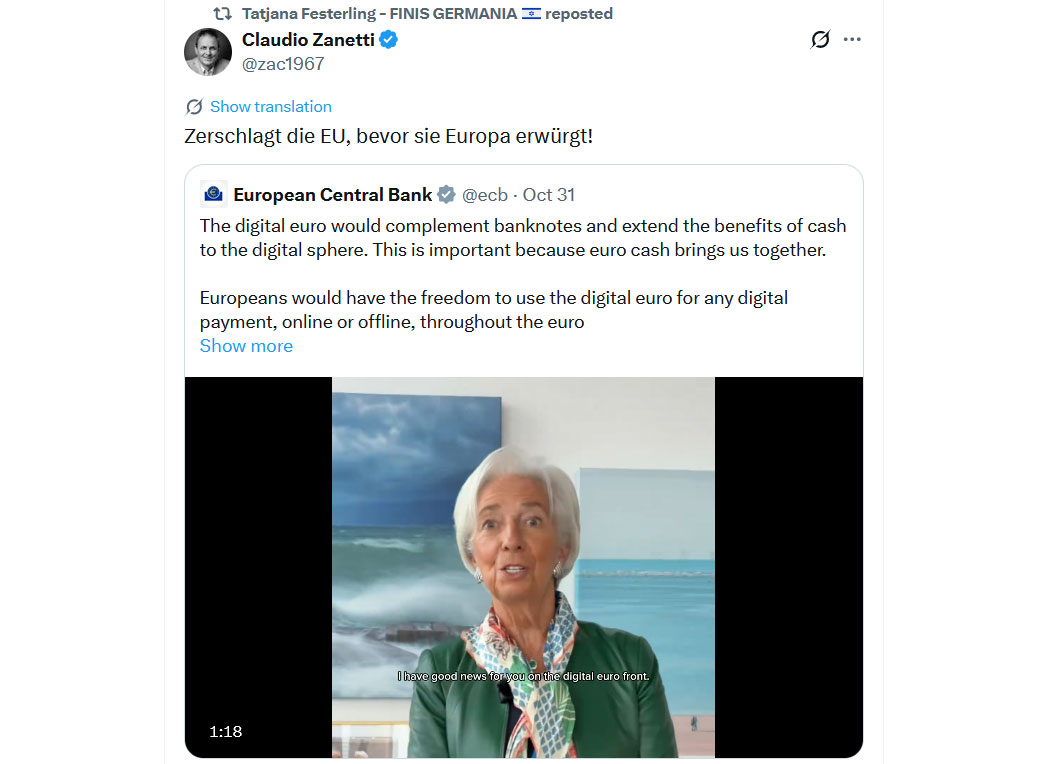Viewport: 1050px width, 764px height.
Task: Click the @zac1967 handle
Action: click(x=283, y=64)
